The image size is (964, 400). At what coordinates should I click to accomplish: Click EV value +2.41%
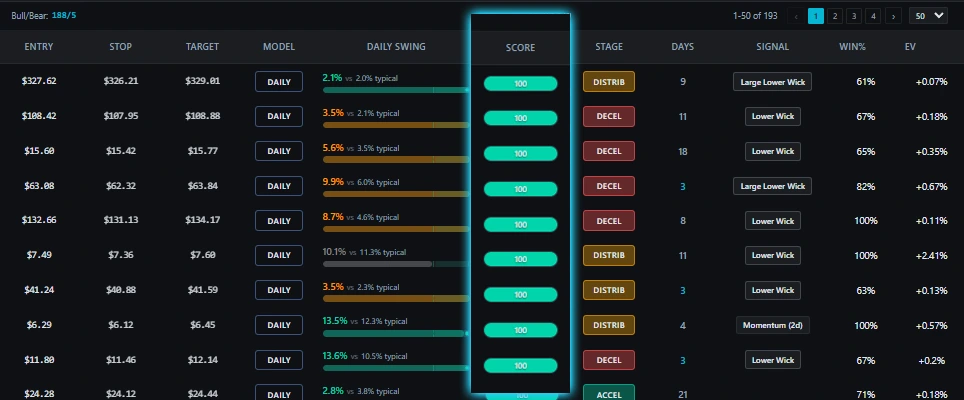coord(931,256)
